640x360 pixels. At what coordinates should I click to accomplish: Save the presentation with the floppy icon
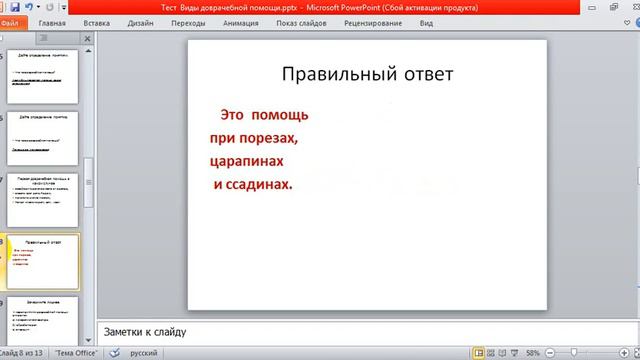click(15, 7)
